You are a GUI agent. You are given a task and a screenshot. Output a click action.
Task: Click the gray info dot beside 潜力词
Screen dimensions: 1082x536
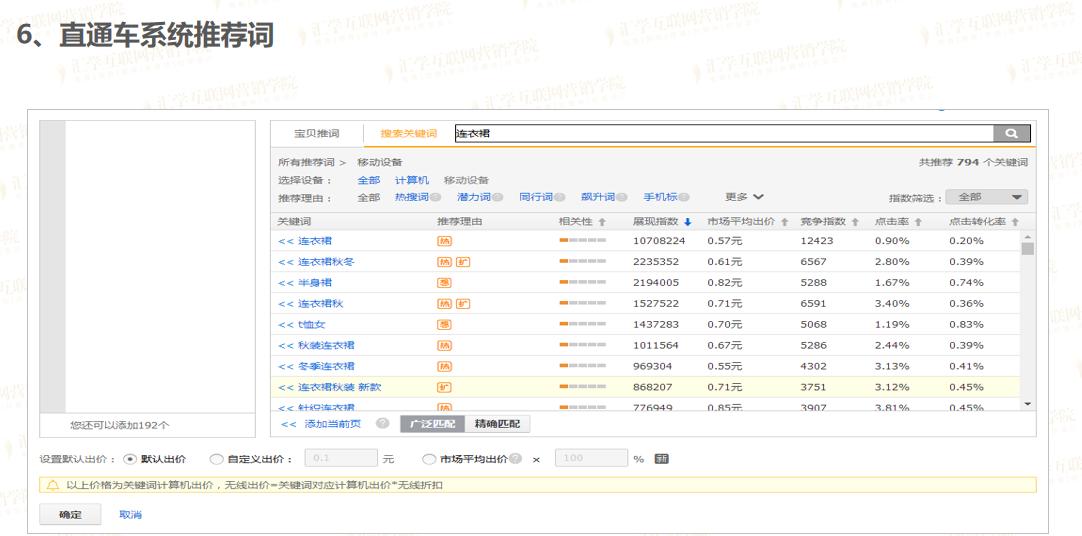coord(497,198)
